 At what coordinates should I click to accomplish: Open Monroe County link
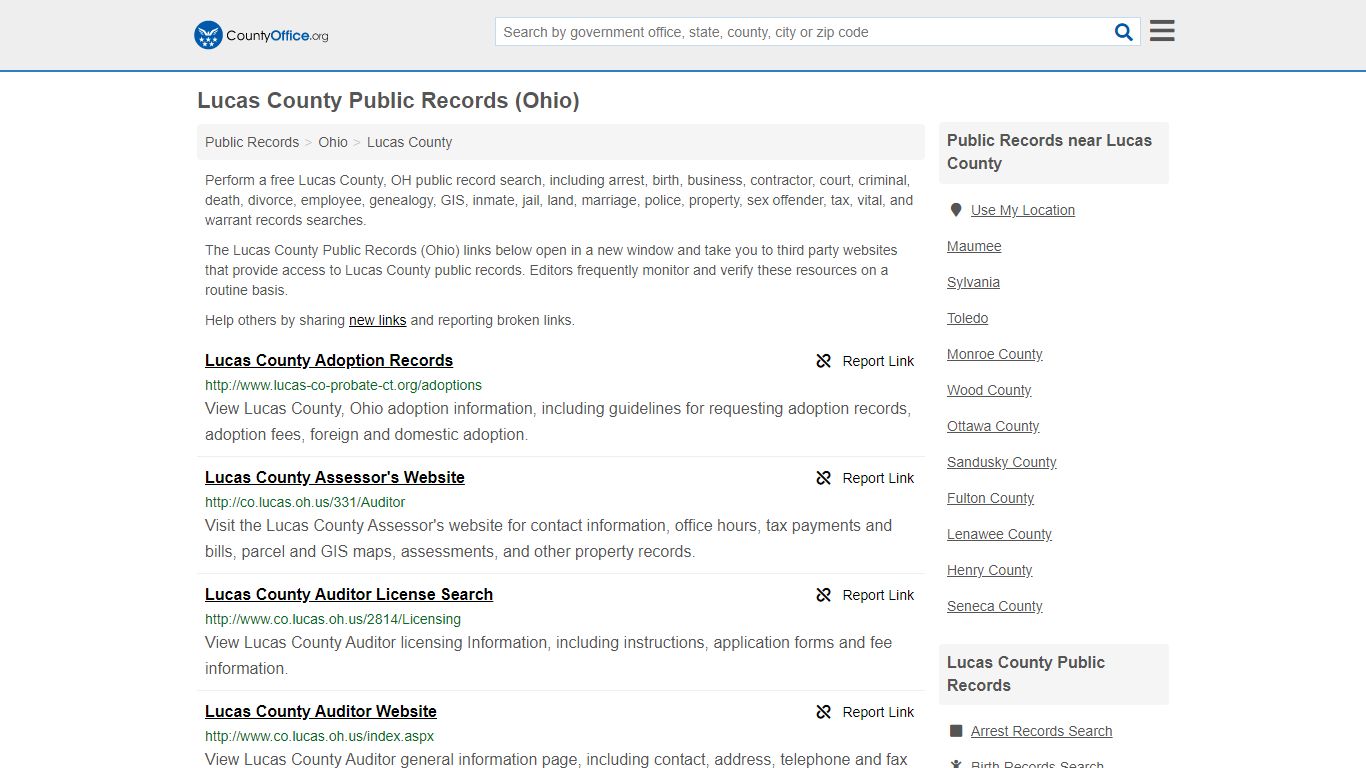click(x=994, y=354)
